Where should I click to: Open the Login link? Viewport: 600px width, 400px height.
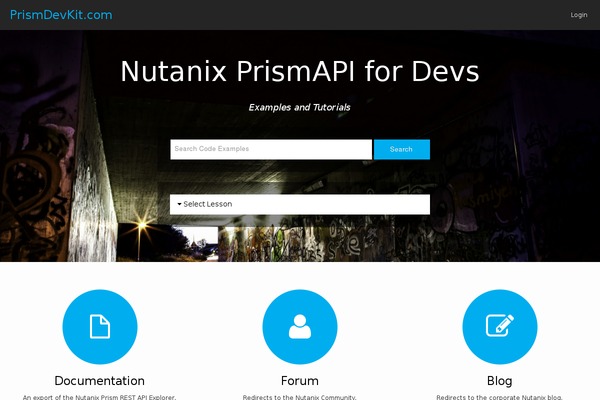[579, 15]
